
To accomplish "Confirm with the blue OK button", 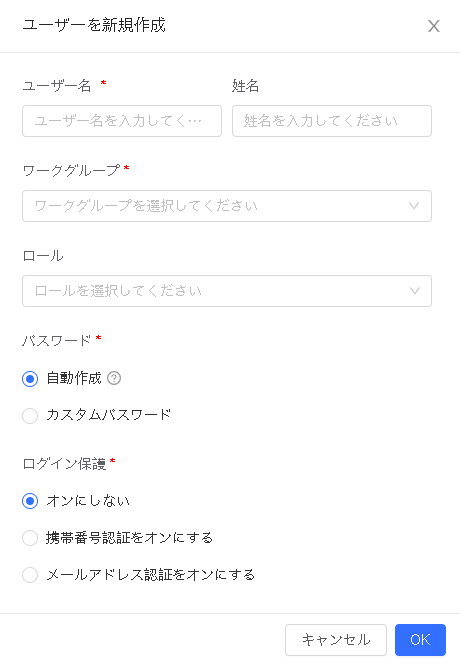I will [x=420, y=639].
